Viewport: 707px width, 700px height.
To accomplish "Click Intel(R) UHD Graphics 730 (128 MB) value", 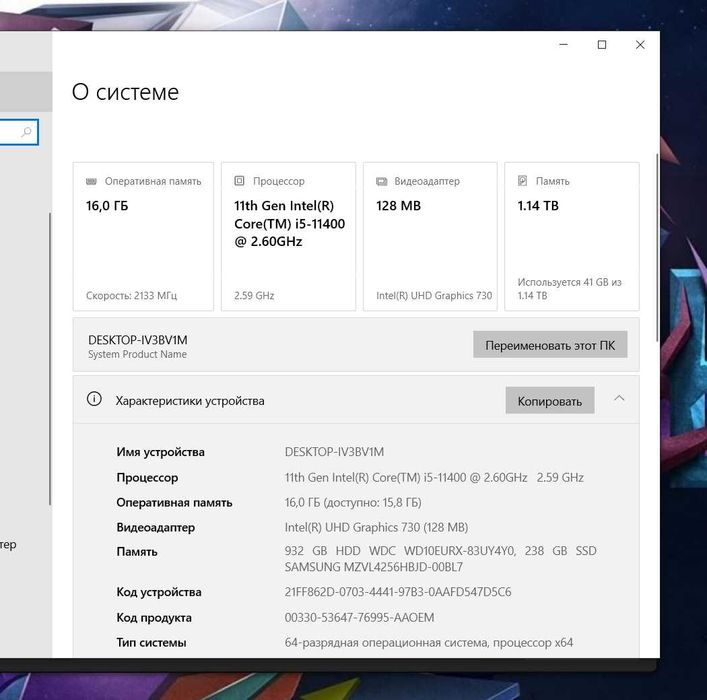I will pyautogui.click(x=376, y=527).
